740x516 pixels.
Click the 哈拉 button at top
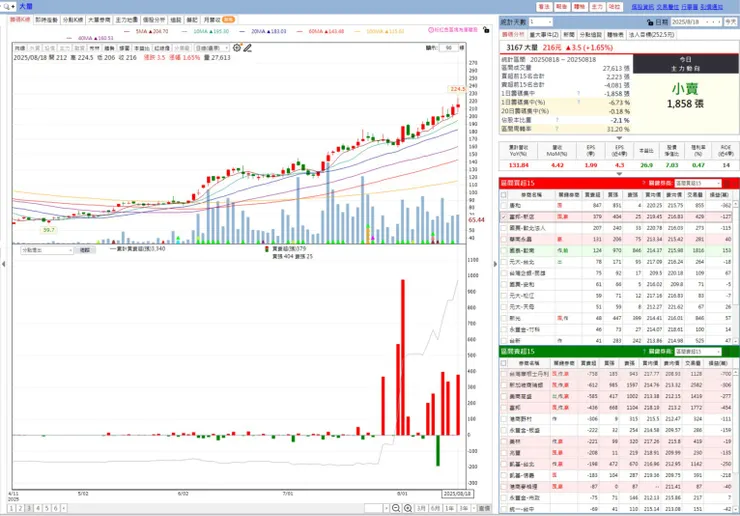[x=614, y=7]
